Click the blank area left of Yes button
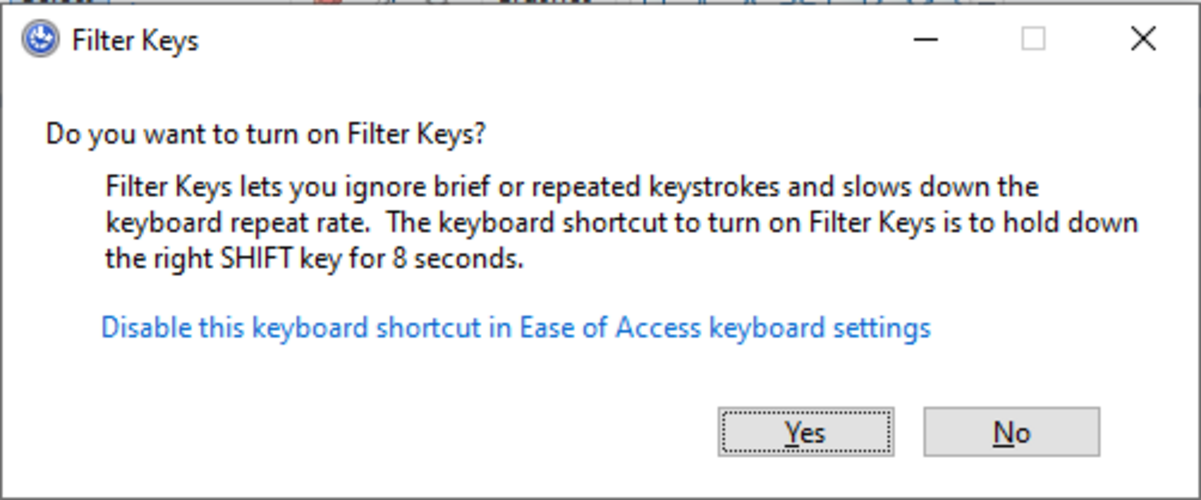 400,432
